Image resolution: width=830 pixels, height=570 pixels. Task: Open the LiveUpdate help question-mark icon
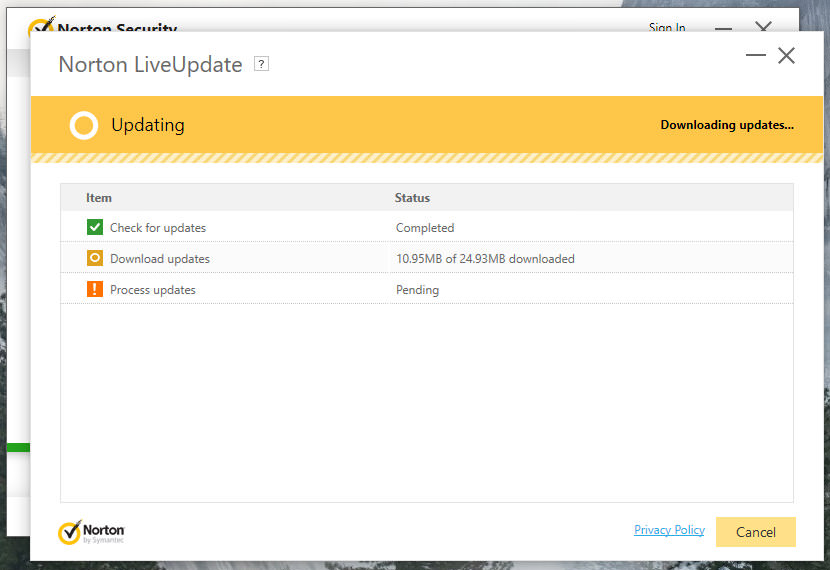(x=261, y=64)
